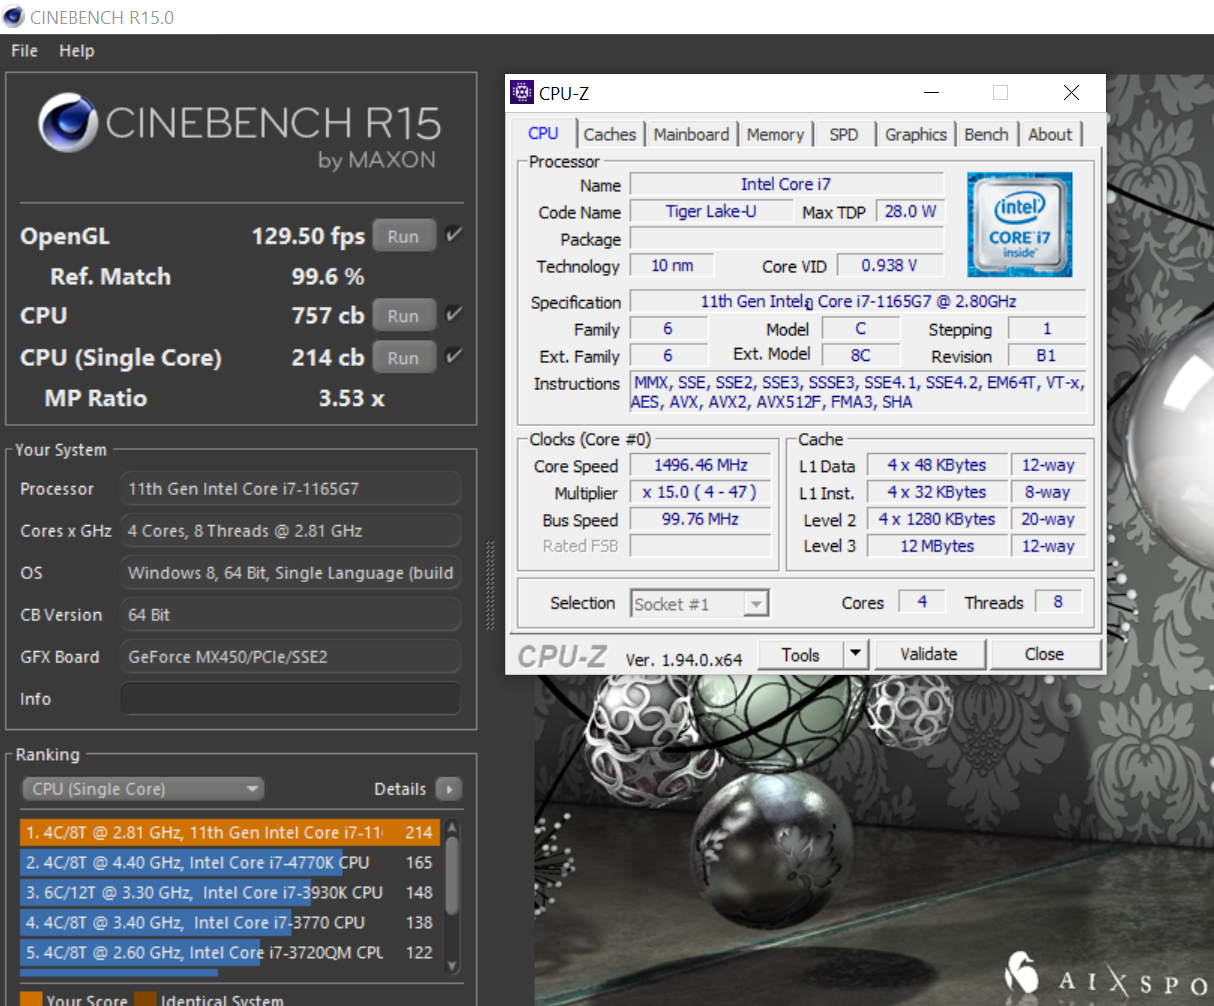The image size is (1214, 1006).
Task: Click the Bus Speed value 99.76 MHz
Action: tap(701, 519)
